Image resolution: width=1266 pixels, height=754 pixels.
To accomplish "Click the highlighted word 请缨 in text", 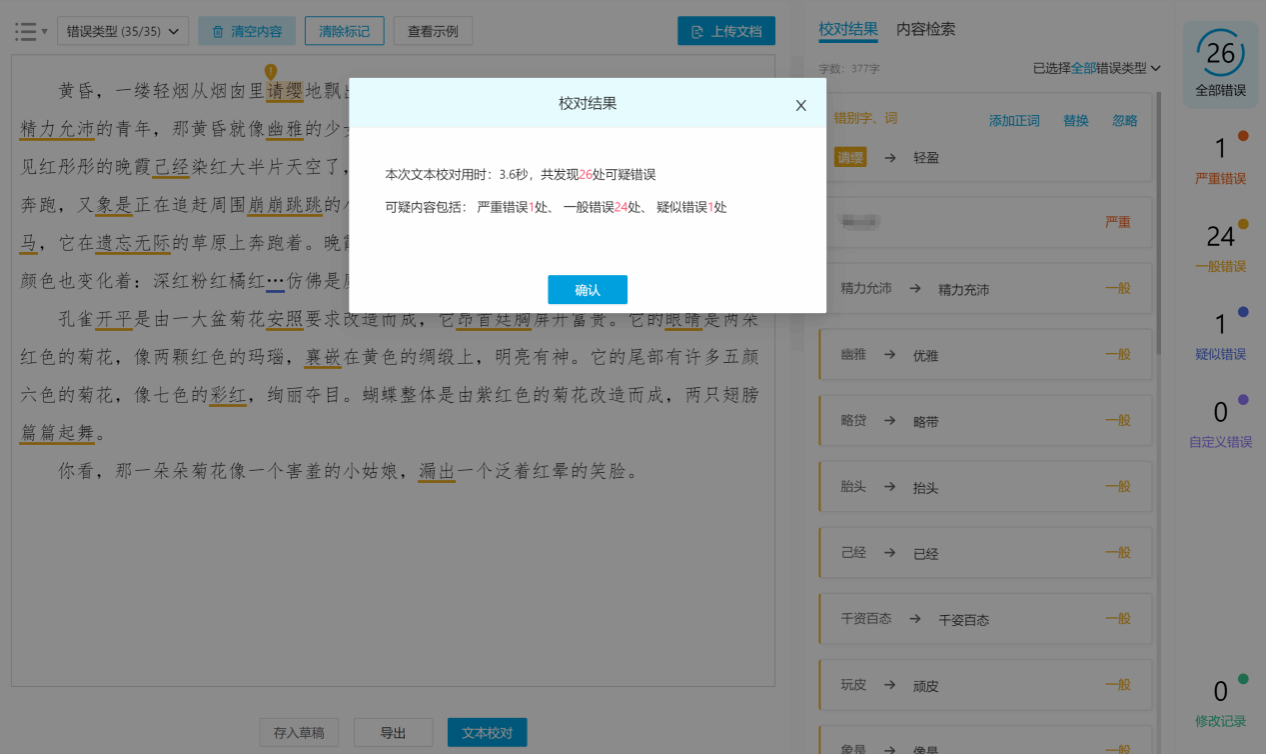I will [x=284, y=93].
